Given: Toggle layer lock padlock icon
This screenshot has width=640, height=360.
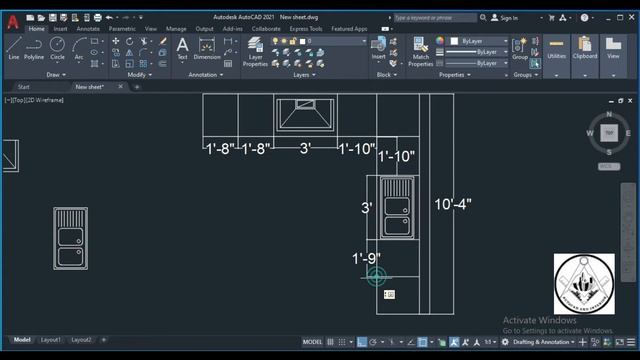Looking at the screenshot, I should (293, 41).
